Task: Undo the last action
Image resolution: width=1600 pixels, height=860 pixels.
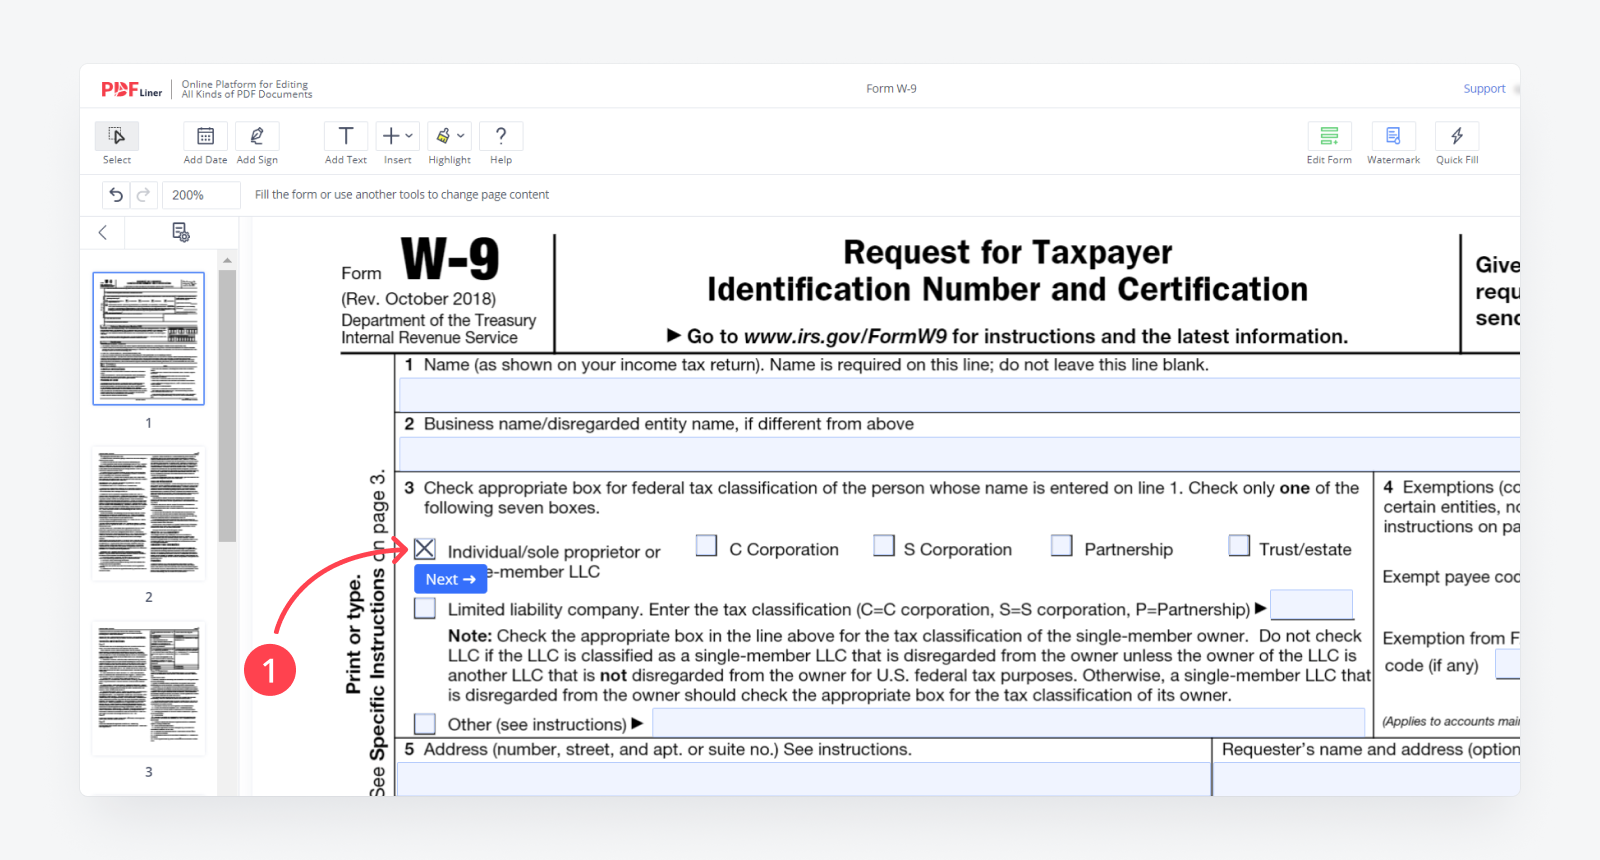Action: point(116,195)
